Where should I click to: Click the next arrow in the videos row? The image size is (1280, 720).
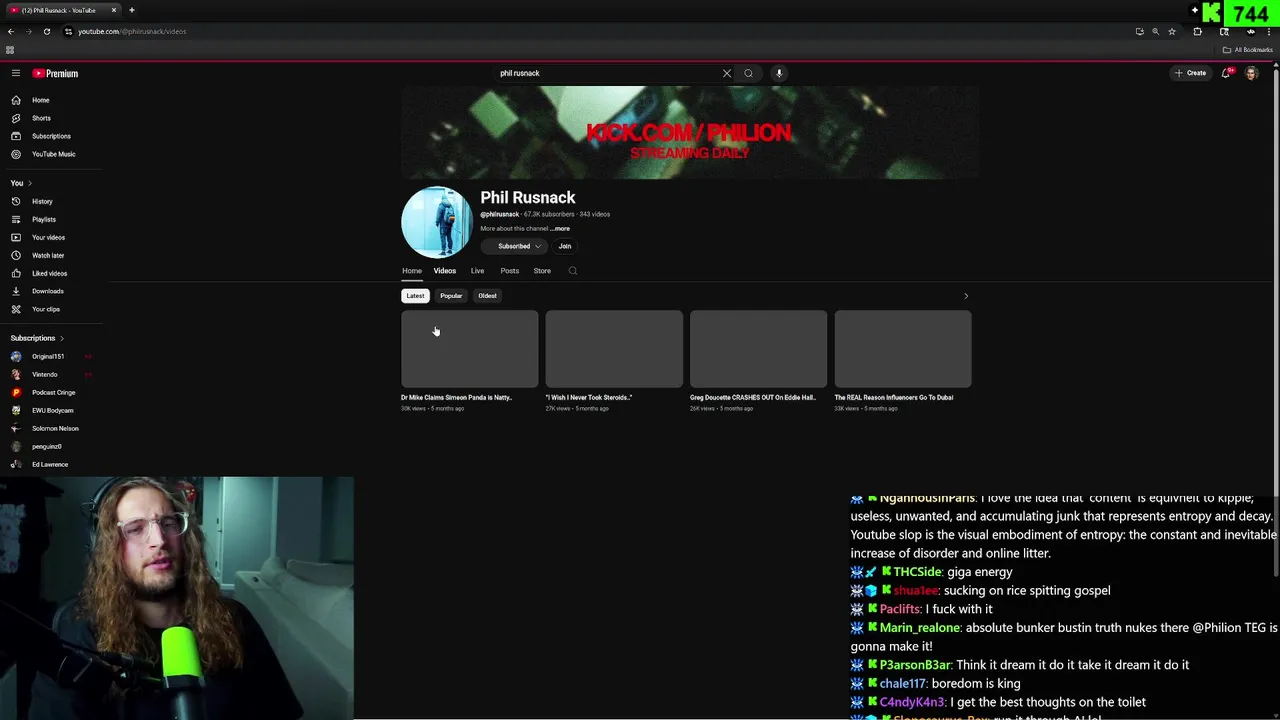click(966, 296)
